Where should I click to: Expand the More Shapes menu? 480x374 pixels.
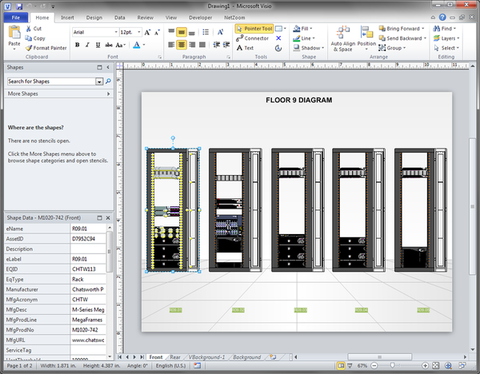[59, 94]
